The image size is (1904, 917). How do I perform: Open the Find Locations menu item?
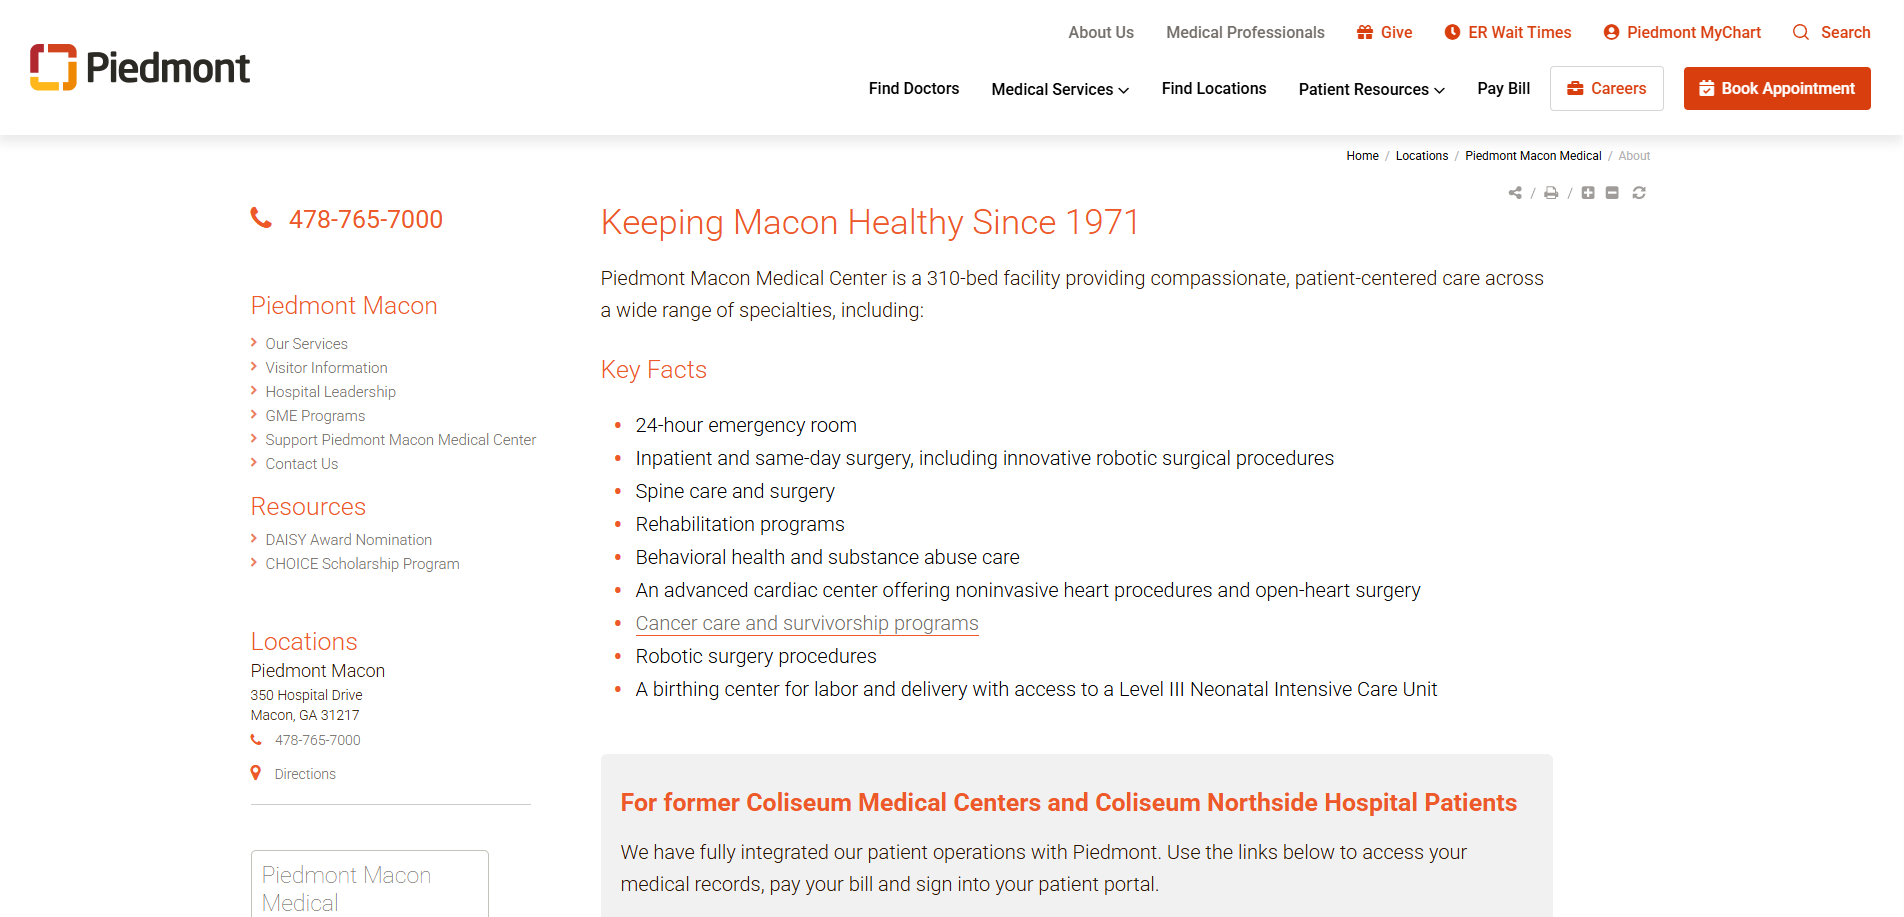click(1214, 88)
